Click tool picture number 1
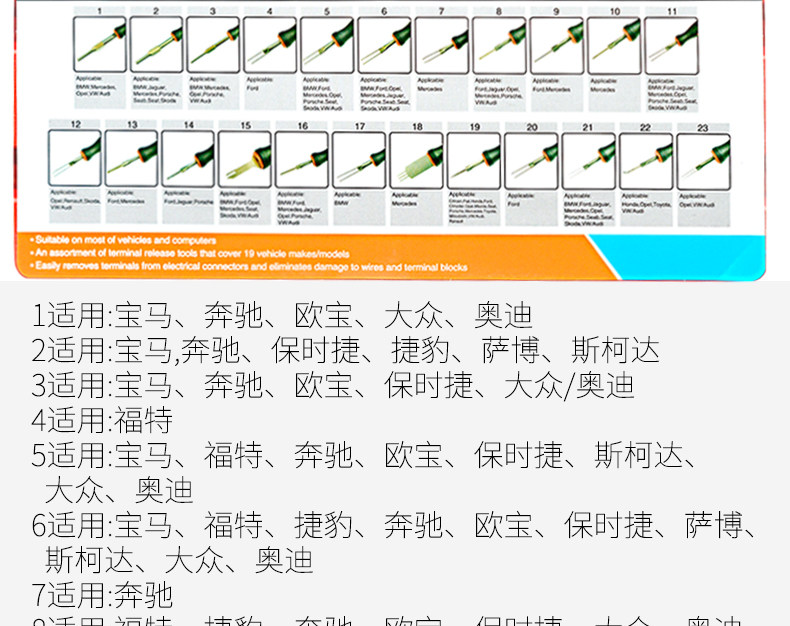The image size is (790, 626). [x=100, y=44]
